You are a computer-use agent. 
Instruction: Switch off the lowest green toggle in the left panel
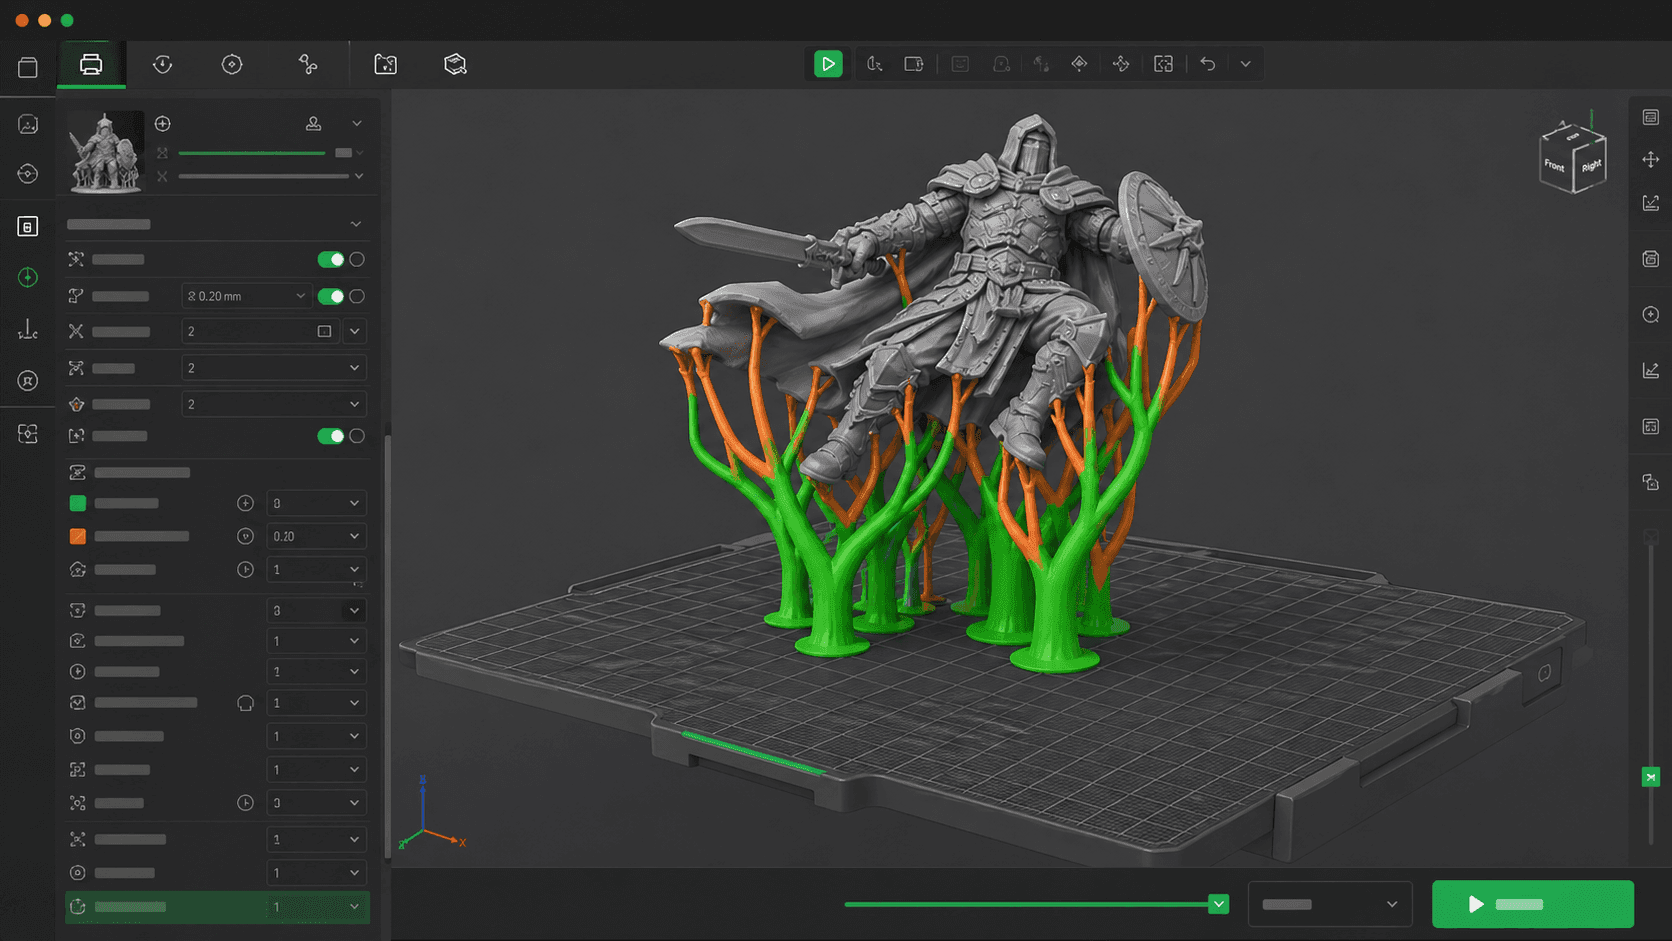pyautogui.click(x=333, y=436)
